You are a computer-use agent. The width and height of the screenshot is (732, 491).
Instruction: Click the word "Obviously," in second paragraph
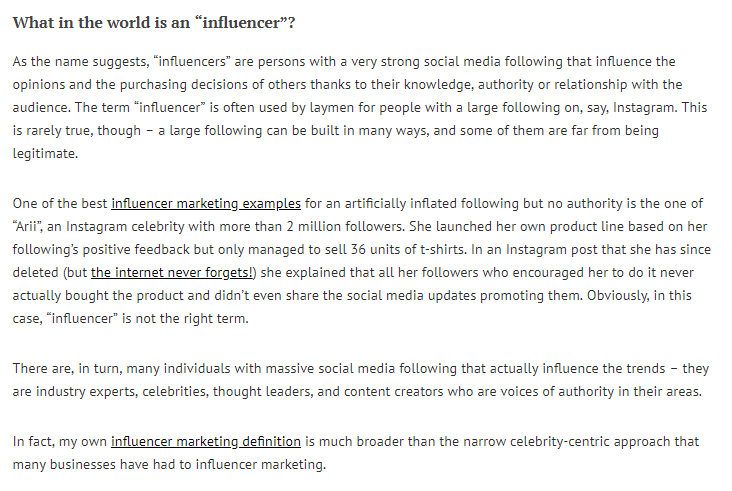[x=618, y=295]
